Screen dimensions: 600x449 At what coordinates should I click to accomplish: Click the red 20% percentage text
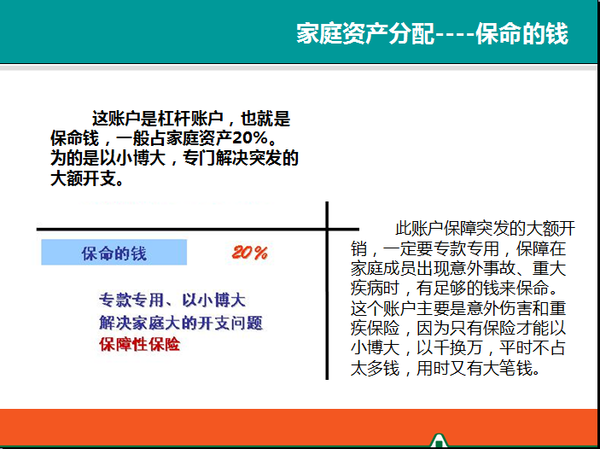[249, 253]
